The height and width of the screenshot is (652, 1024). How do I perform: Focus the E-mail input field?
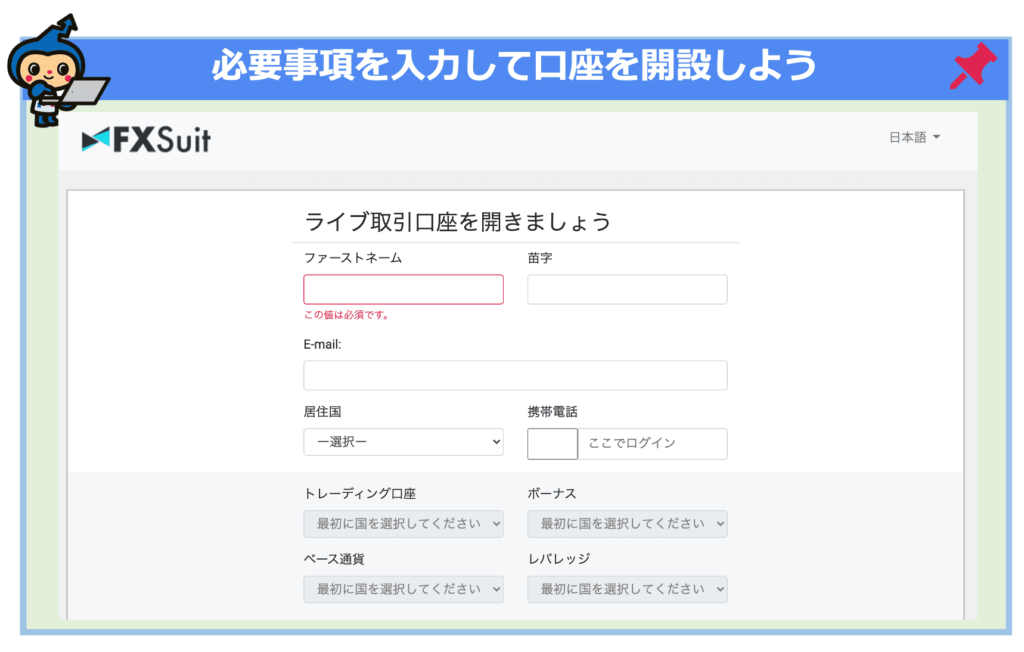click(x=515, y=376)
